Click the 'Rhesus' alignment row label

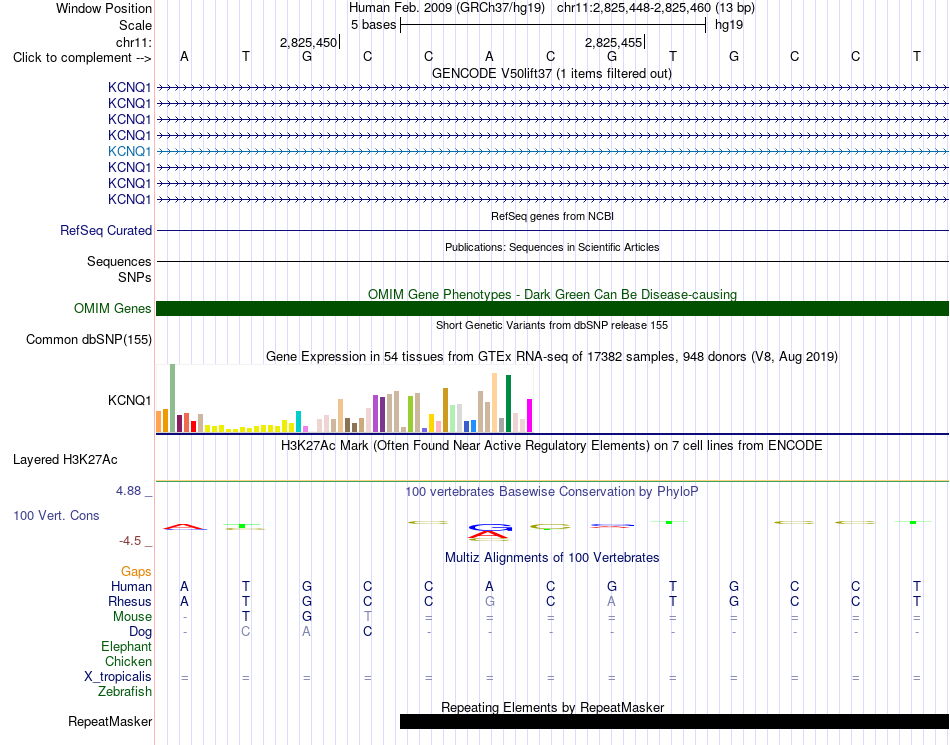130,601
